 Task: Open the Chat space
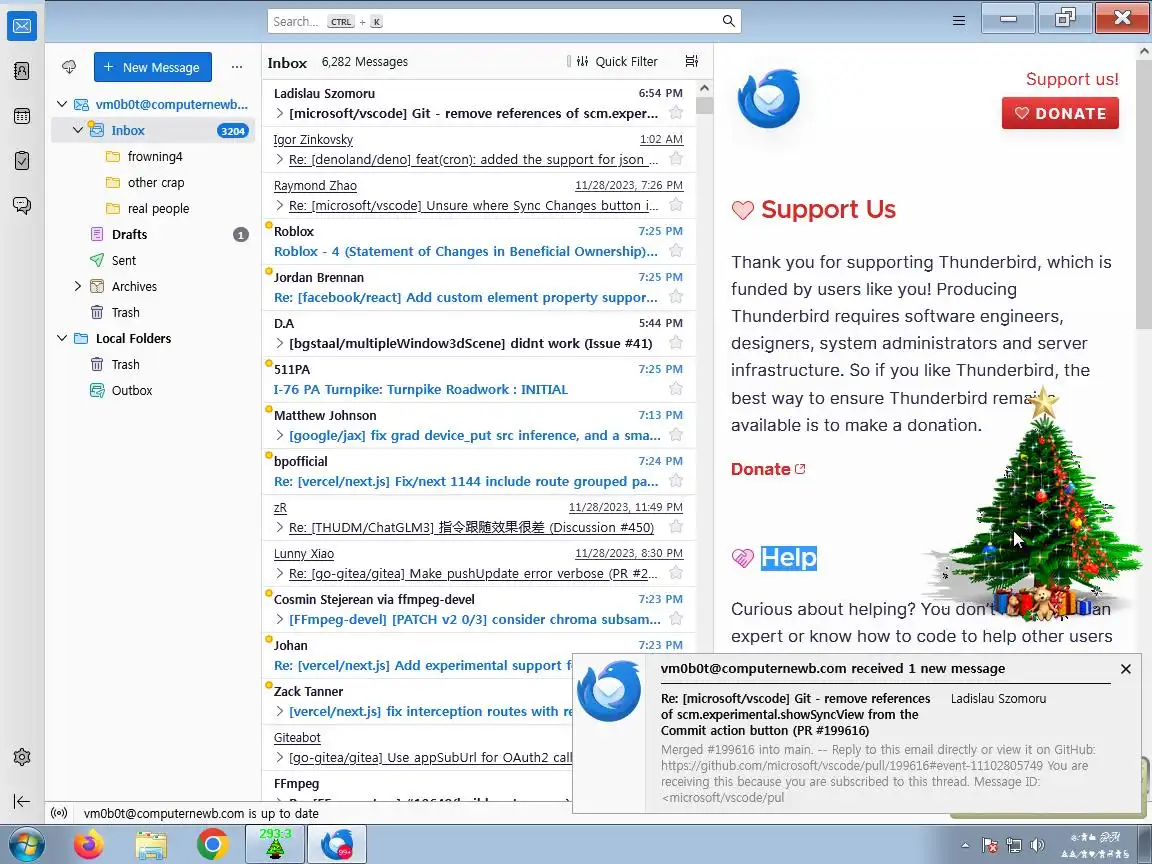click(22, 205)
